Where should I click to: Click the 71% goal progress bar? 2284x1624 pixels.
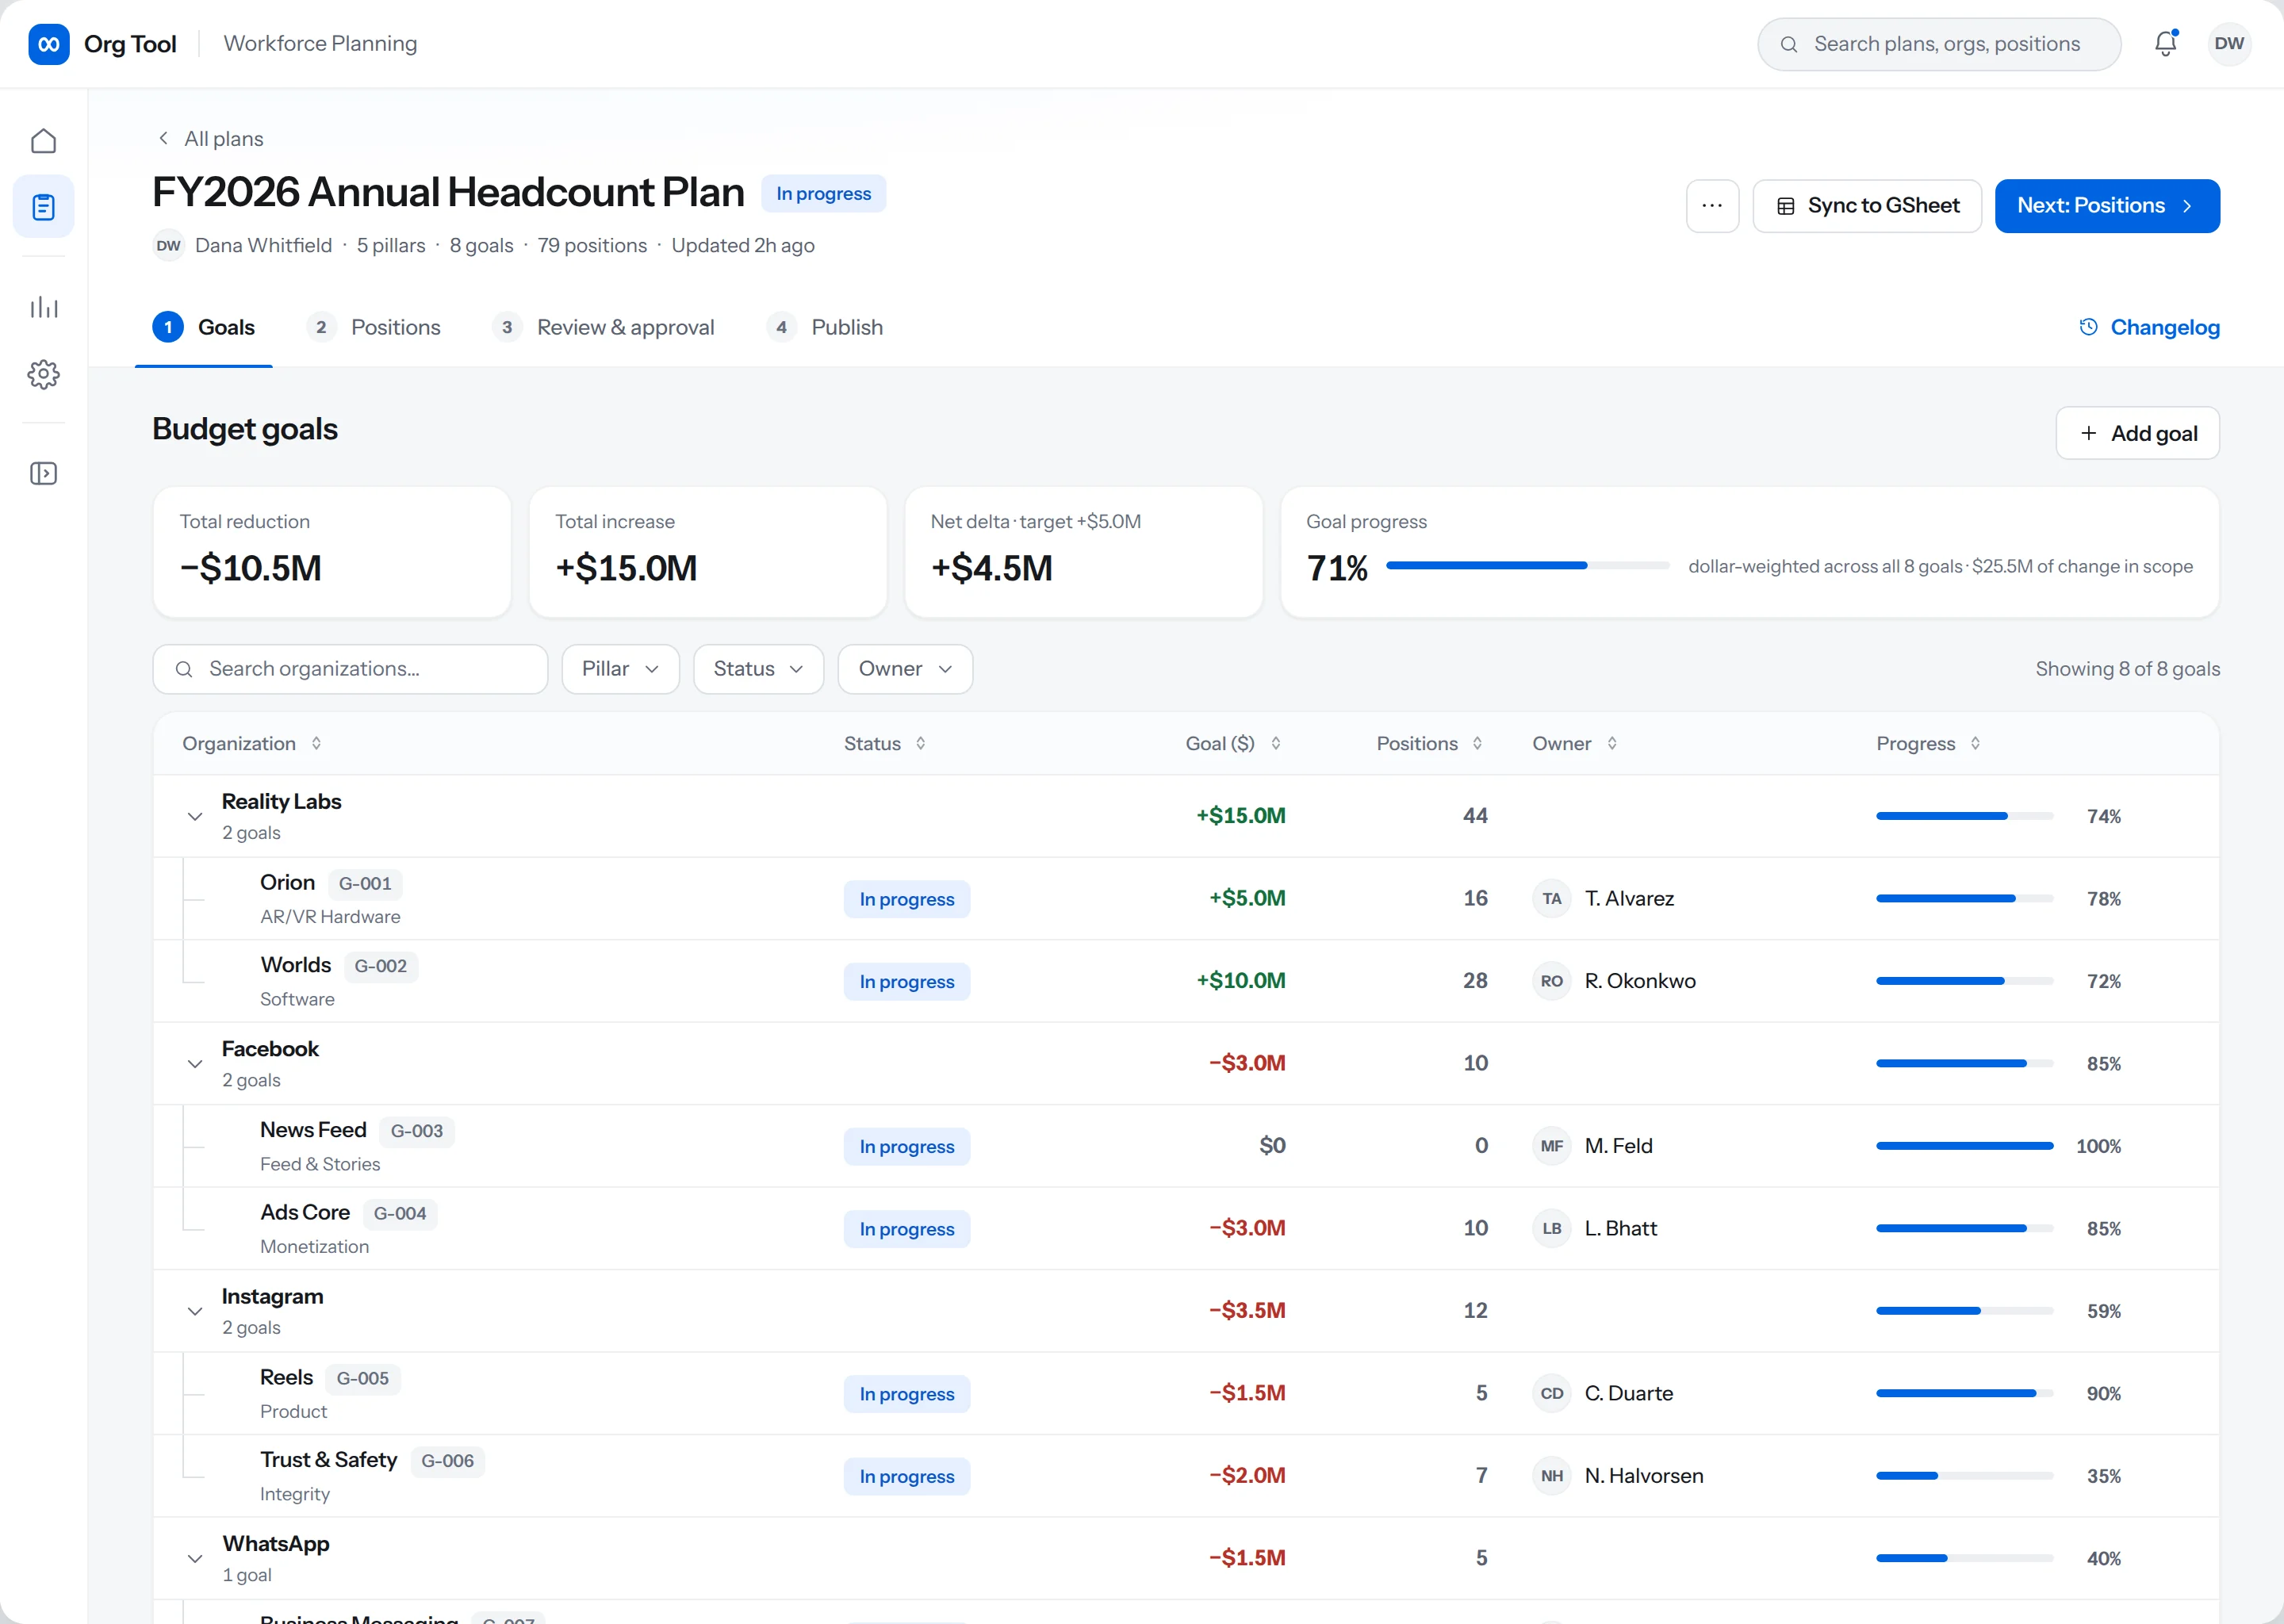1527,566
